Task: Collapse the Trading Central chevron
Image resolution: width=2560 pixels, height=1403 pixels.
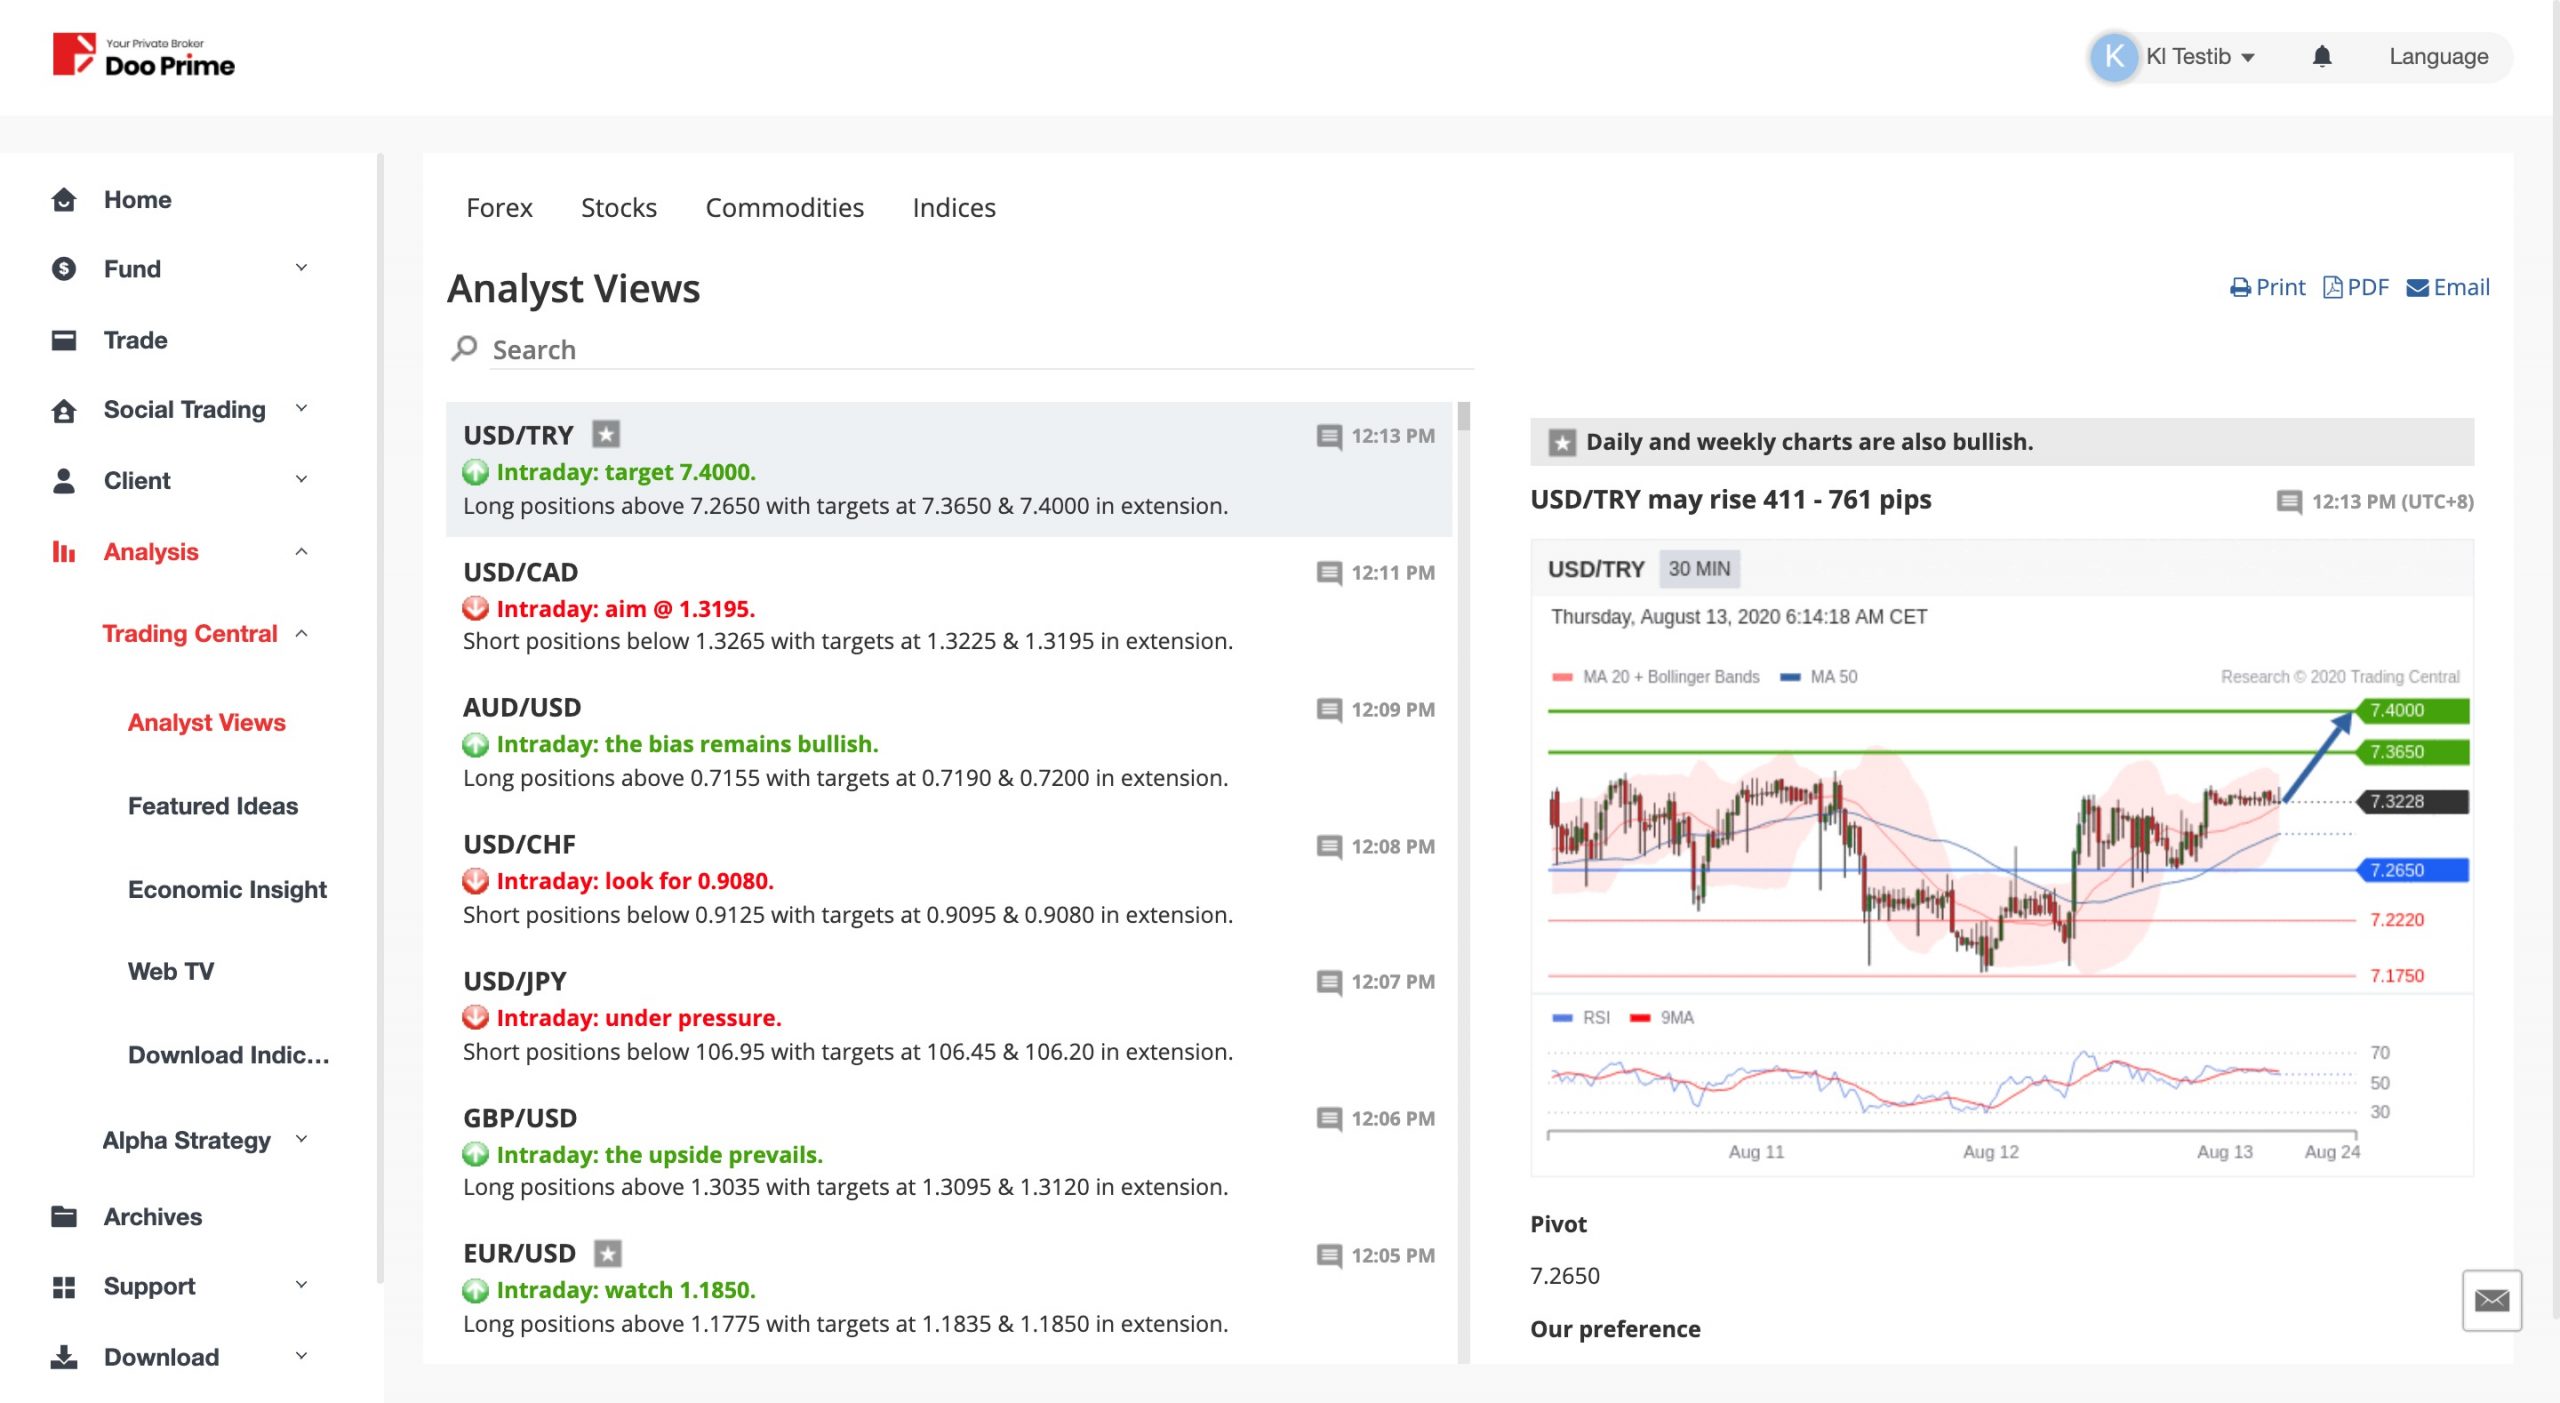Action: [x=301, y=633]
